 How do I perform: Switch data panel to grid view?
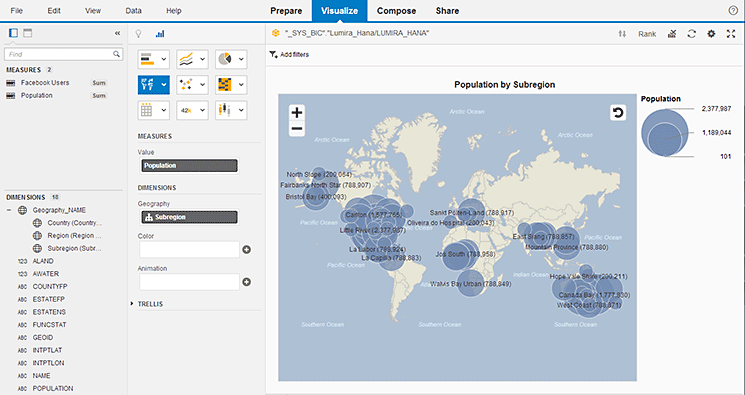[28, 33]
